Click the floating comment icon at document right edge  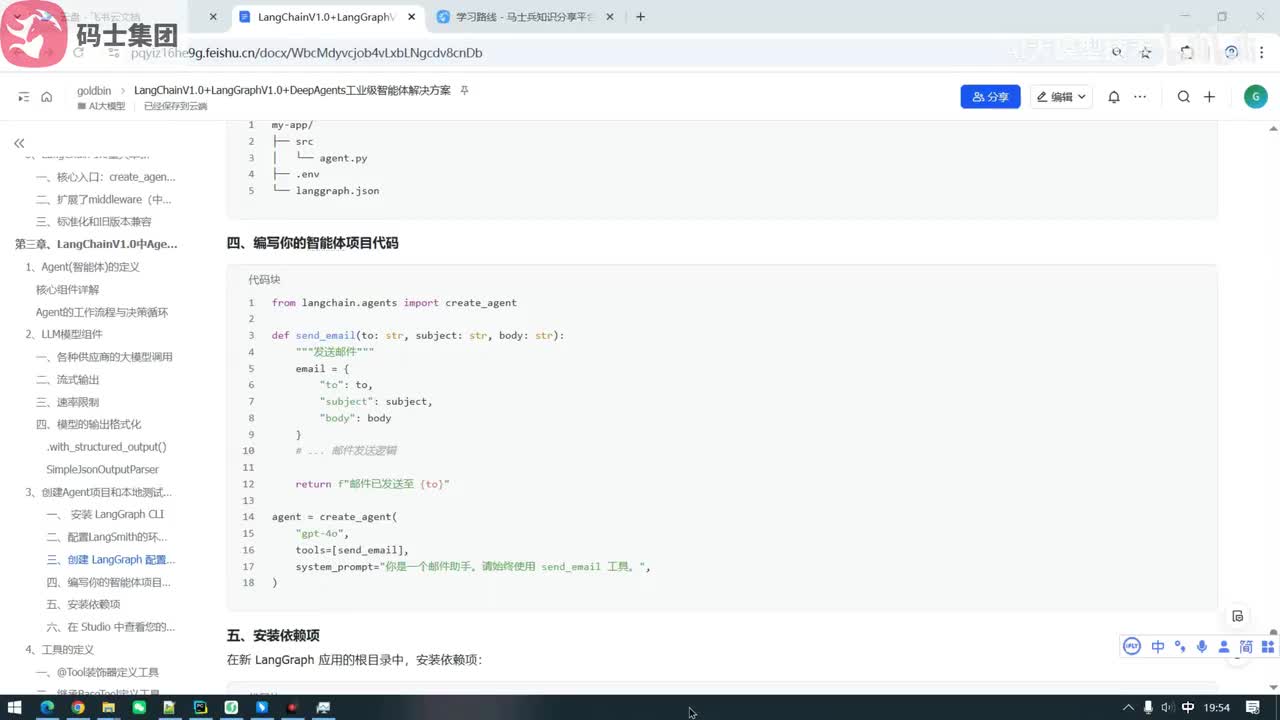click(x=1238, y=616)
